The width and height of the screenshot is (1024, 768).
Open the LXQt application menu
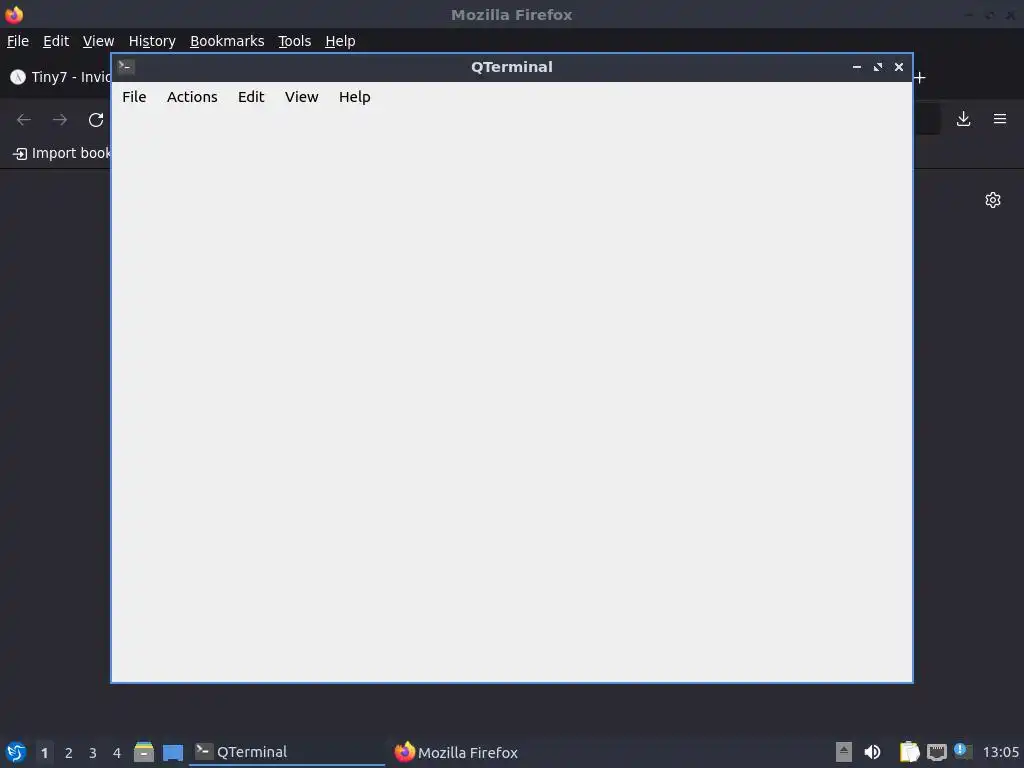16,752
